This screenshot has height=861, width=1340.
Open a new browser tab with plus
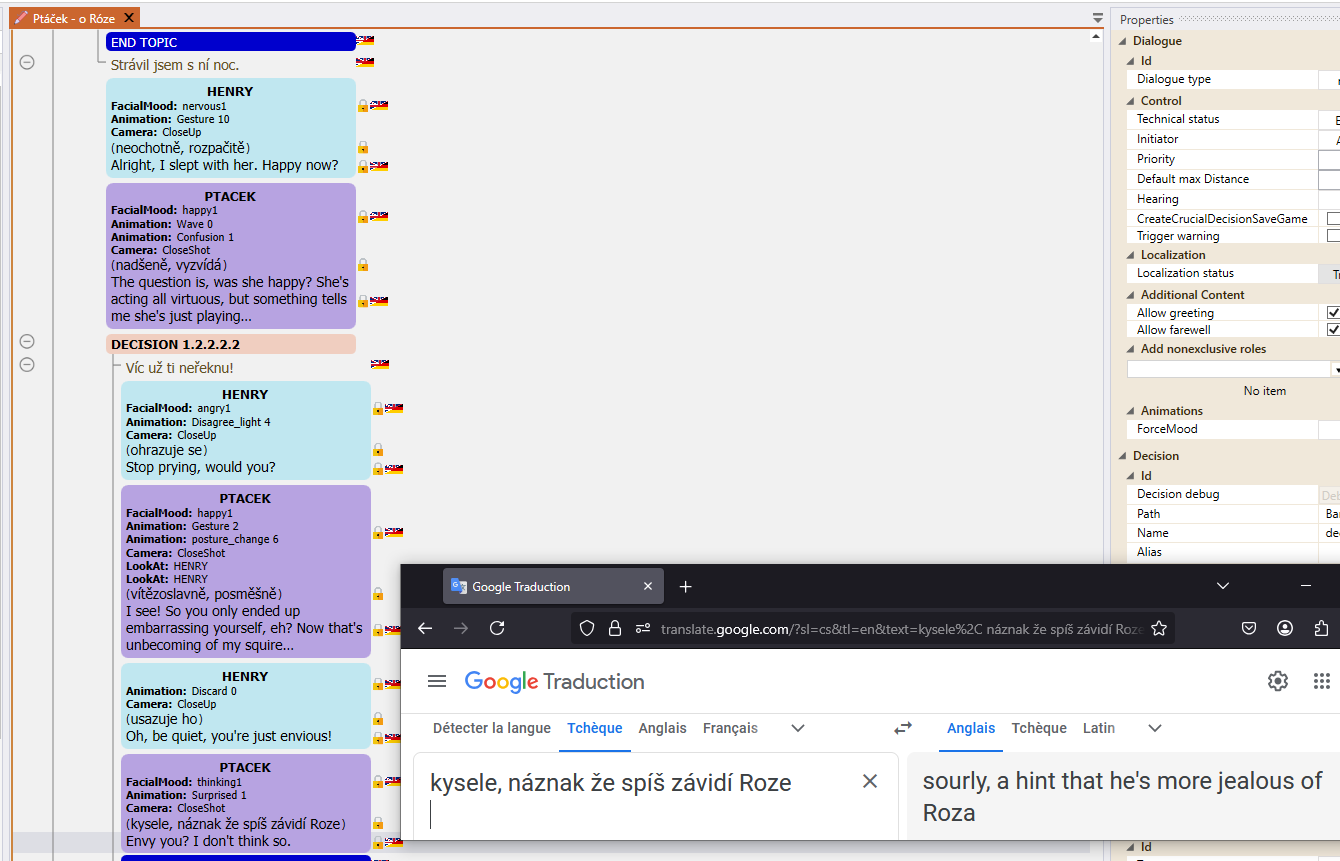point(685,587)
